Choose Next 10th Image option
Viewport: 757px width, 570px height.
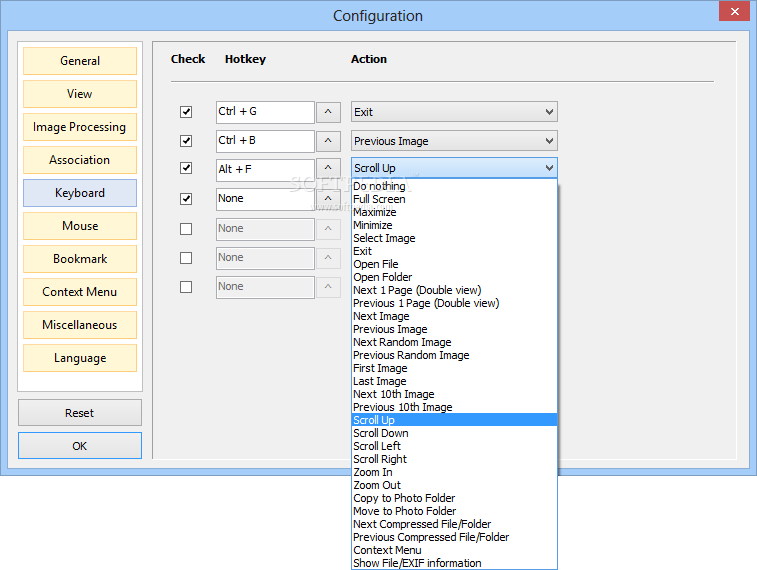(x=454, y=395)
